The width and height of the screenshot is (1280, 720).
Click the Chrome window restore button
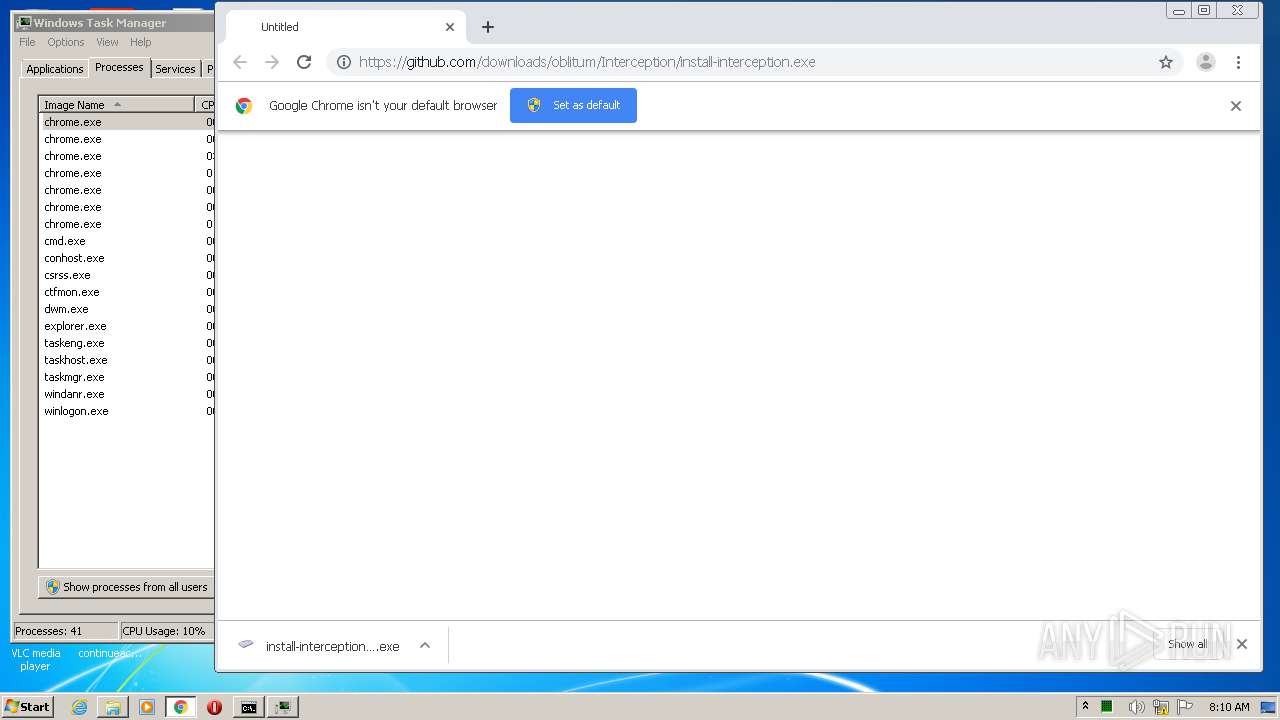click(x=1204, y=10)
